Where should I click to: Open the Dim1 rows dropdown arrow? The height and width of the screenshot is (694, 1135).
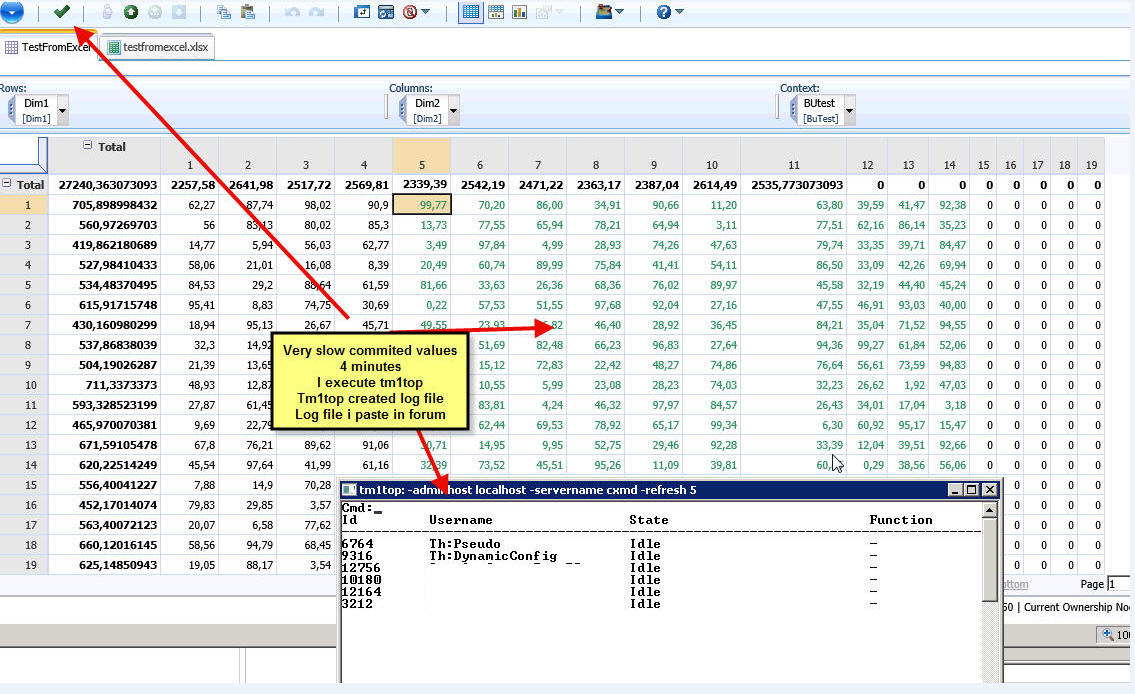(63, 110)
